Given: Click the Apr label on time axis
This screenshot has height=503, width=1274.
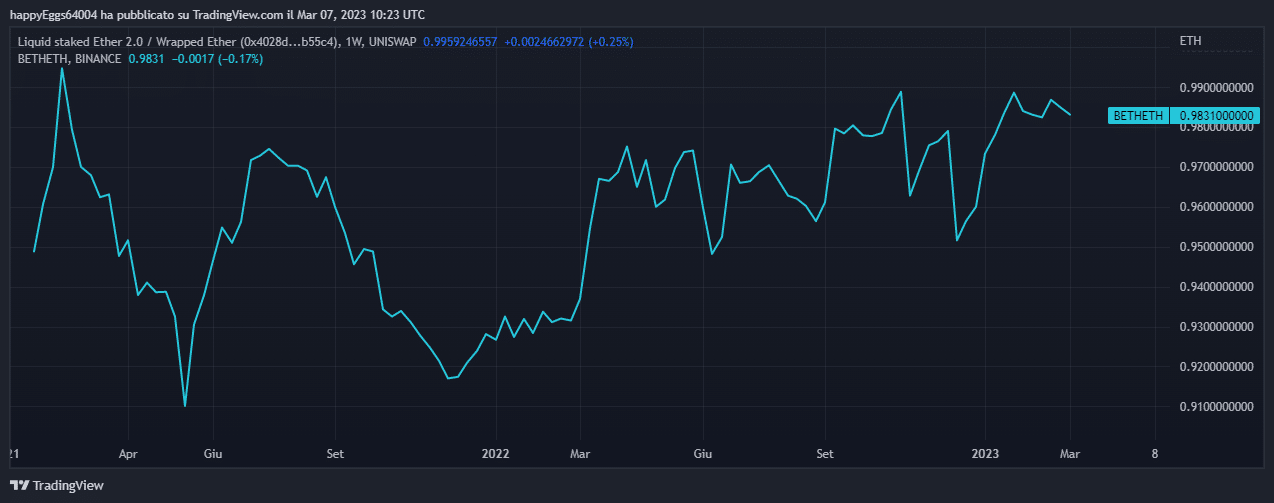Looking at the screenshot, I should pyautogui.click(x=128, y=453).
